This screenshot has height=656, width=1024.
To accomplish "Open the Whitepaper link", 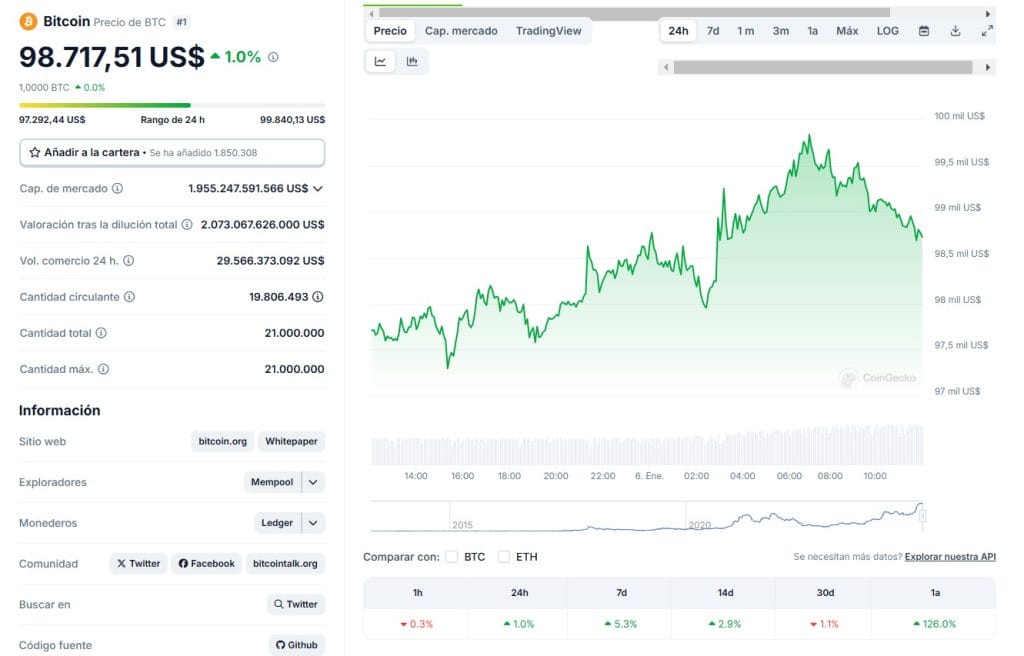I will pyautogui.click(x=291, y=442).
